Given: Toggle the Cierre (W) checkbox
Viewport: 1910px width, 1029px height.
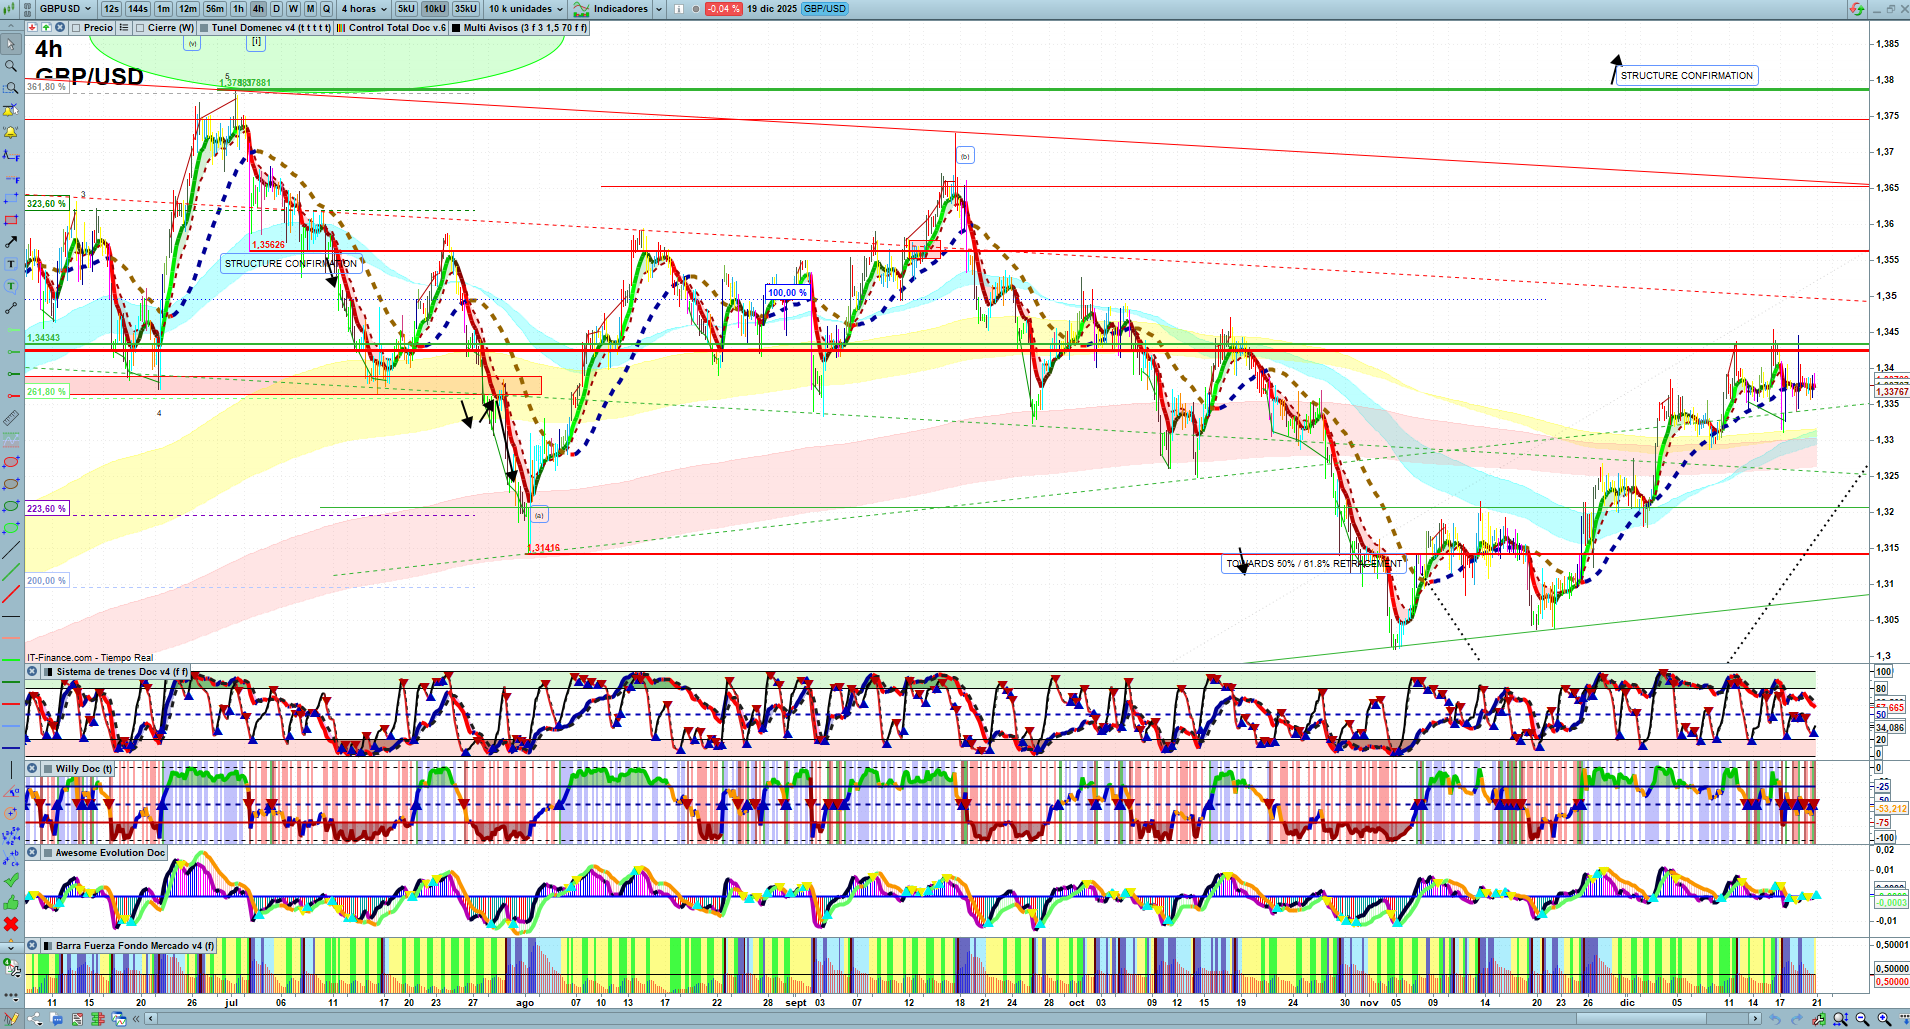Looking at the screenshot, I should [140, 28].
